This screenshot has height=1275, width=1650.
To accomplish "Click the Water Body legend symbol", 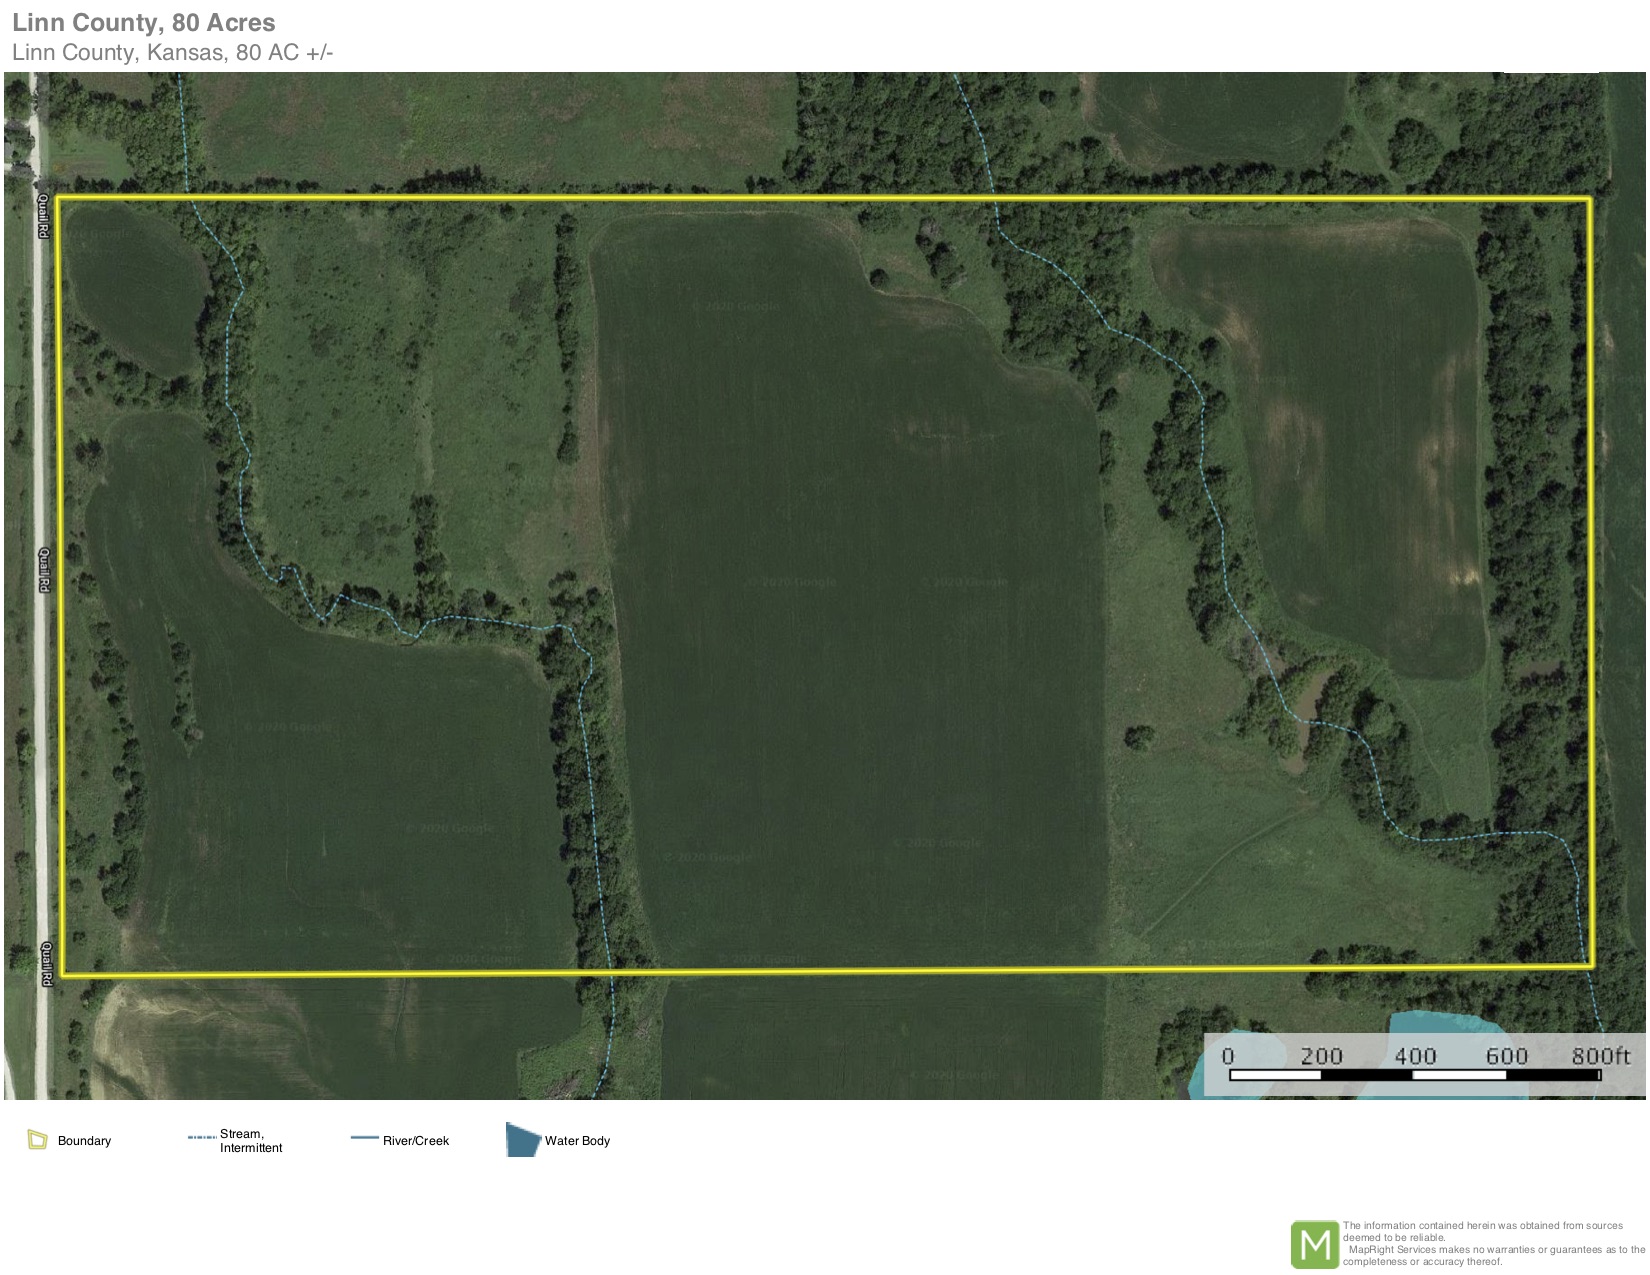I will [x=523, y=1140].
